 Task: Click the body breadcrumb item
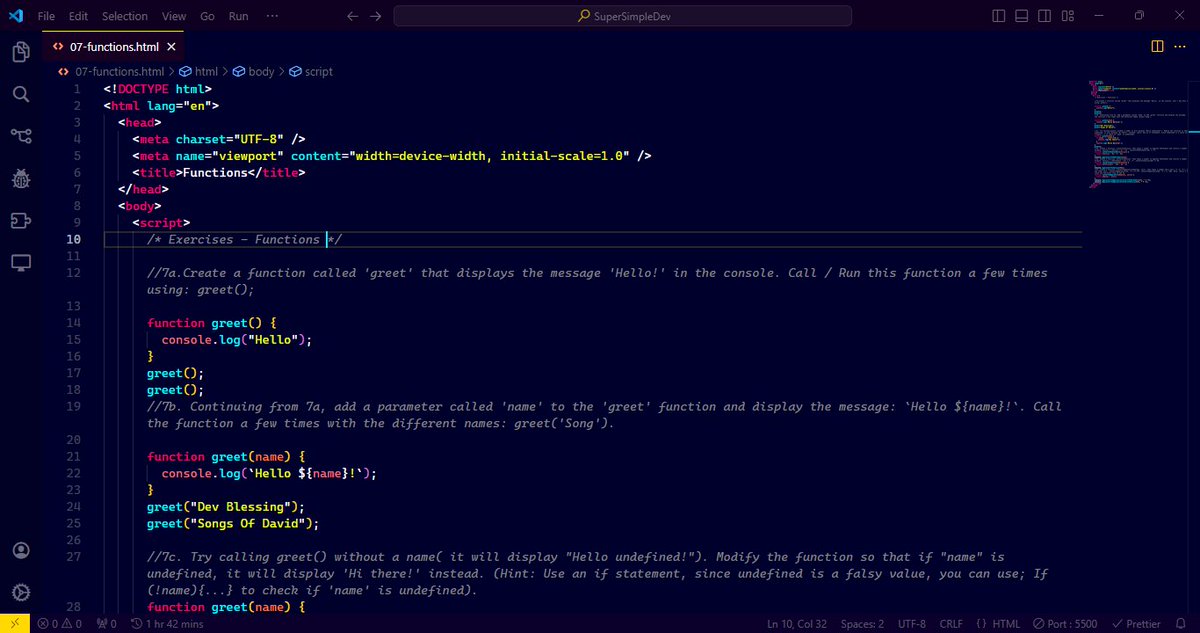(253, 72)
